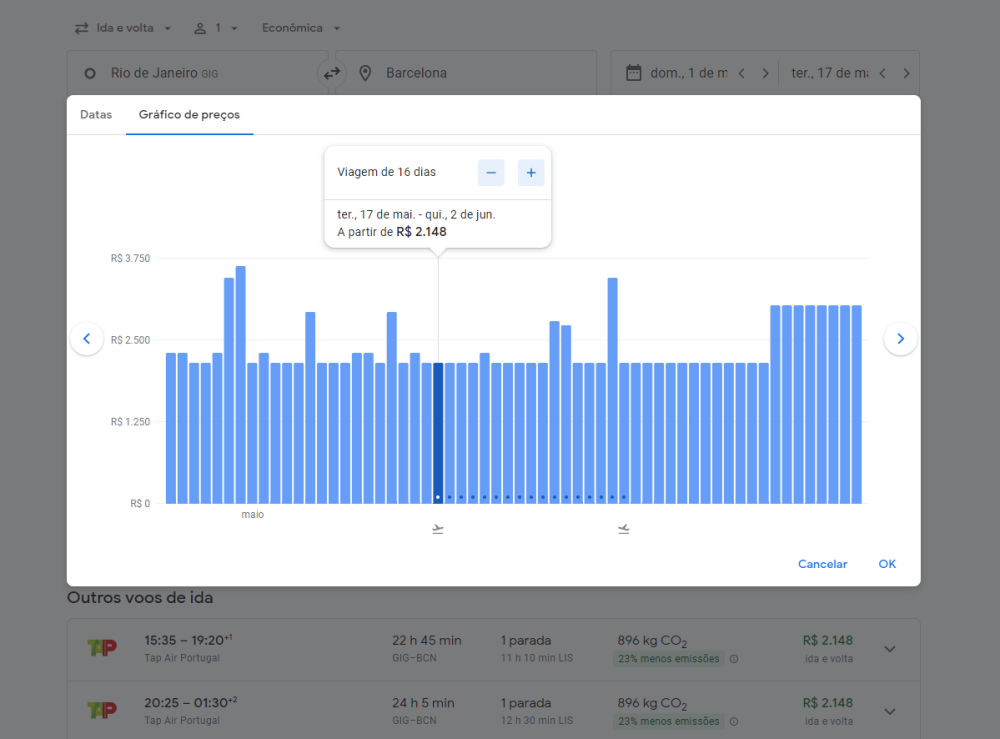The width and height of the screenshot is (1000, 739).
Task: Switch to the Datas tab
Action: [x=96, y=115]
